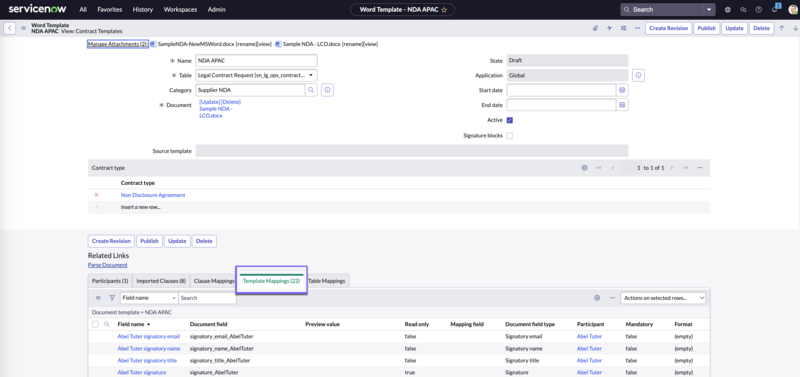Go to previous record with up arrow
The width and height of the screenshot is (800, 377).
point(781,28)
